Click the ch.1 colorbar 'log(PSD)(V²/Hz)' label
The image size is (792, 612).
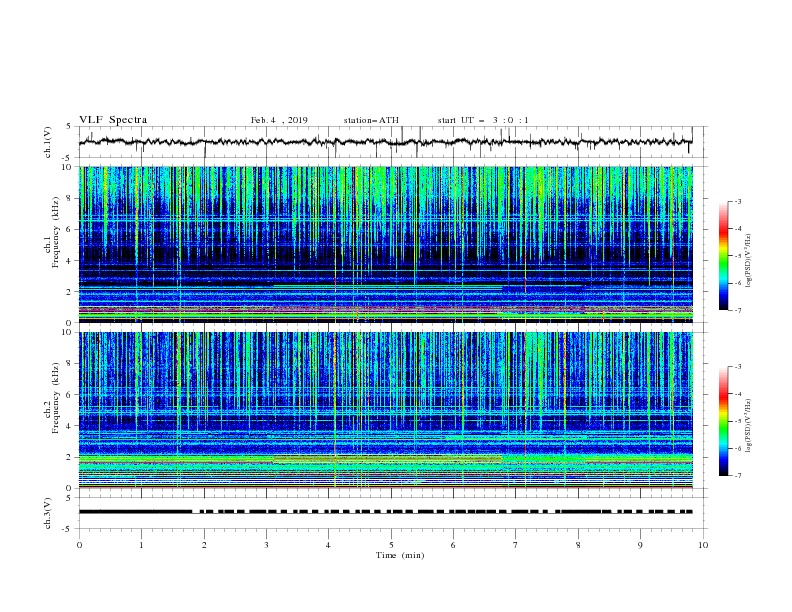[x=748, y=261]
